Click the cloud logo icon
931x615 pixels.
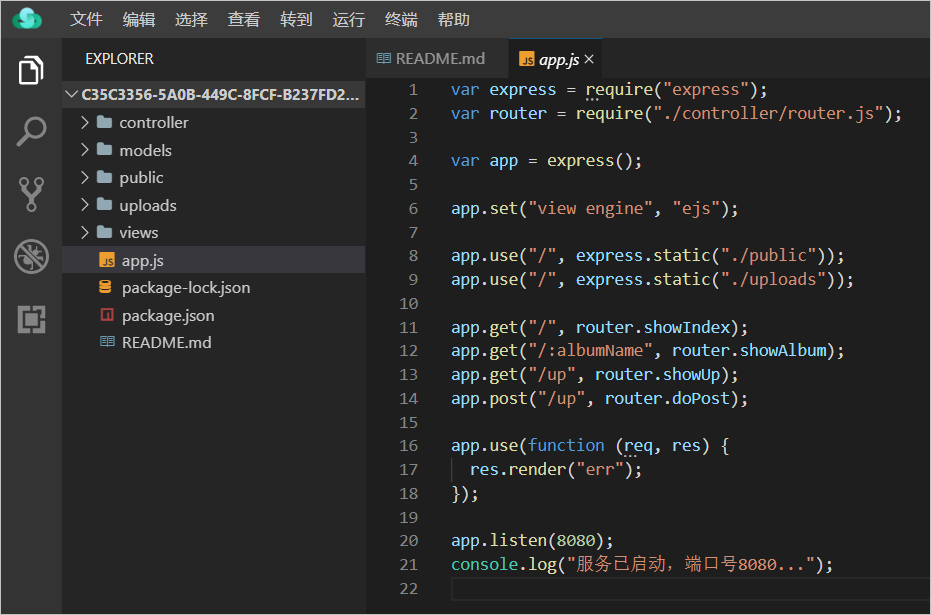pyautogui.click(x=28, y=19)
